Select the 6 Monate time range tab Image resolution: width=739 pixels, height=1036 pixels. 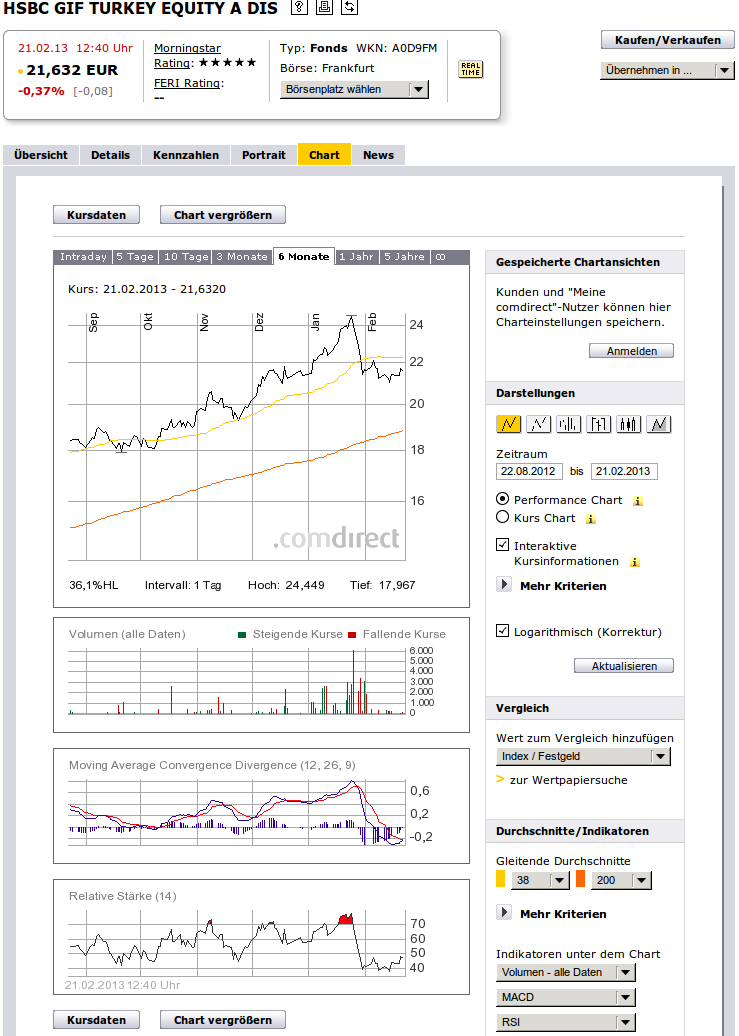click(x=304, y=257)
